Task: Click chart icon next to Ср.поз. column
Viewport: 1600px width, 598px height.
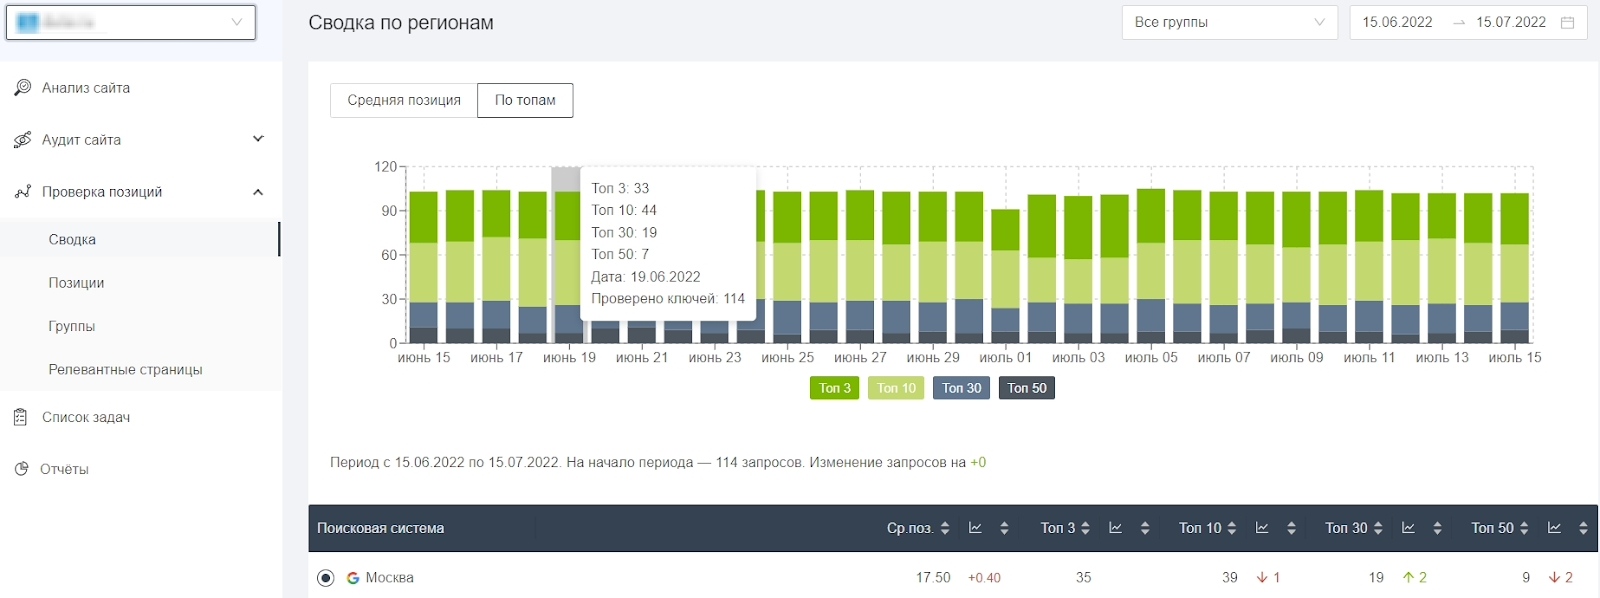Action: tap(975, 528)
